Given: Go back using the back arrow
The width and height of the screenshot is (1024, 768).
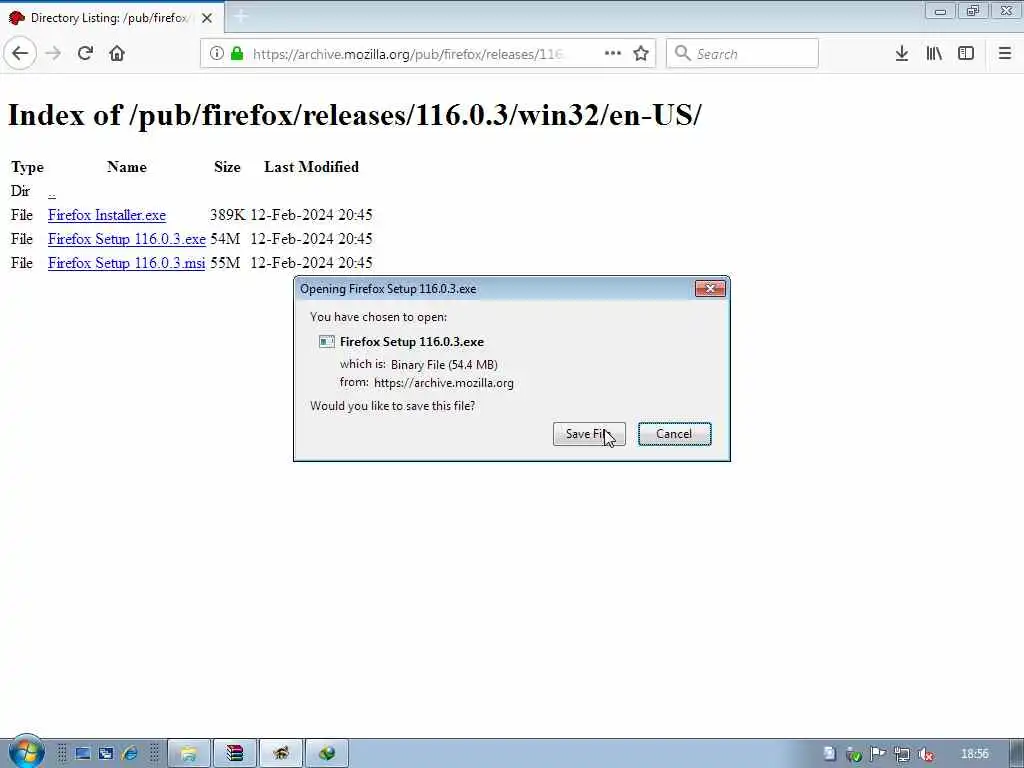Looking at the screenshot, I should pos(20,54).
